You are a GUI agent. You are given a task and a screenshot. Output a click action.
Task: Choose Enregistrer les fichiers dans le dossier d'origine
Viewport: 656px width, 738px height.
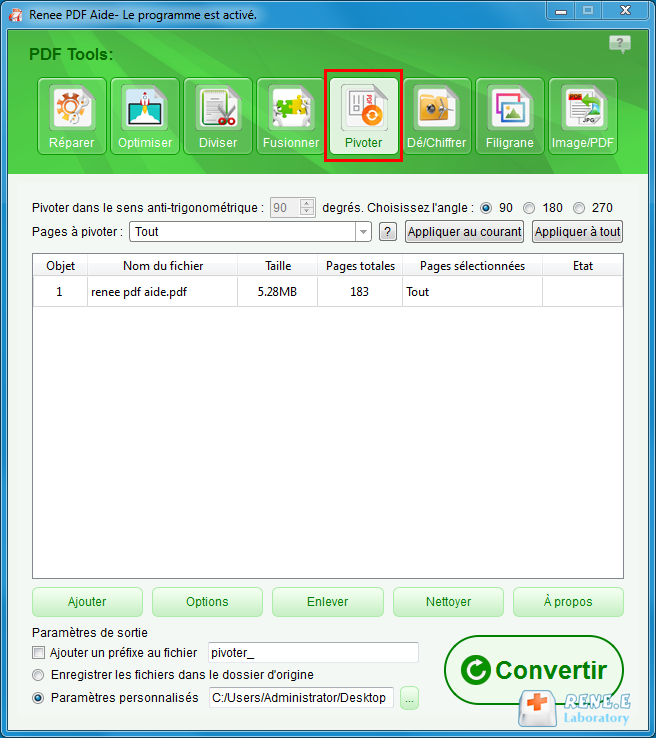tap(38, 675)
